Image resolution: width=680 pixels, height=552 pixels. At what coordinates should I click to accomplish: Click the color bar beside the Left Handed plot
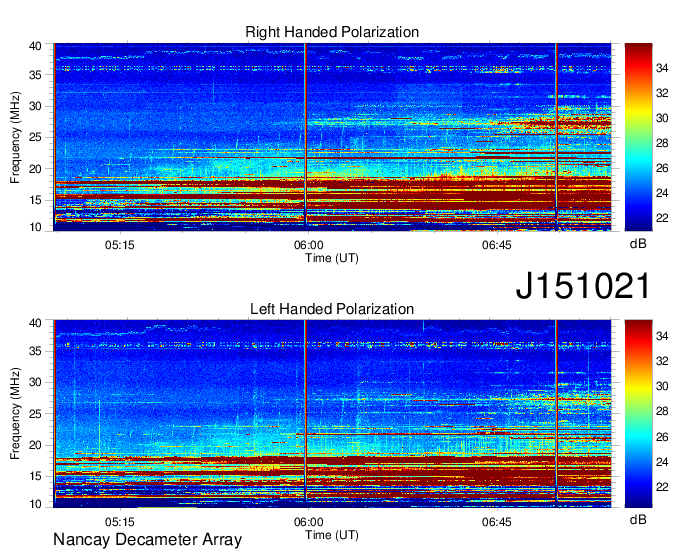click(638, 414)
